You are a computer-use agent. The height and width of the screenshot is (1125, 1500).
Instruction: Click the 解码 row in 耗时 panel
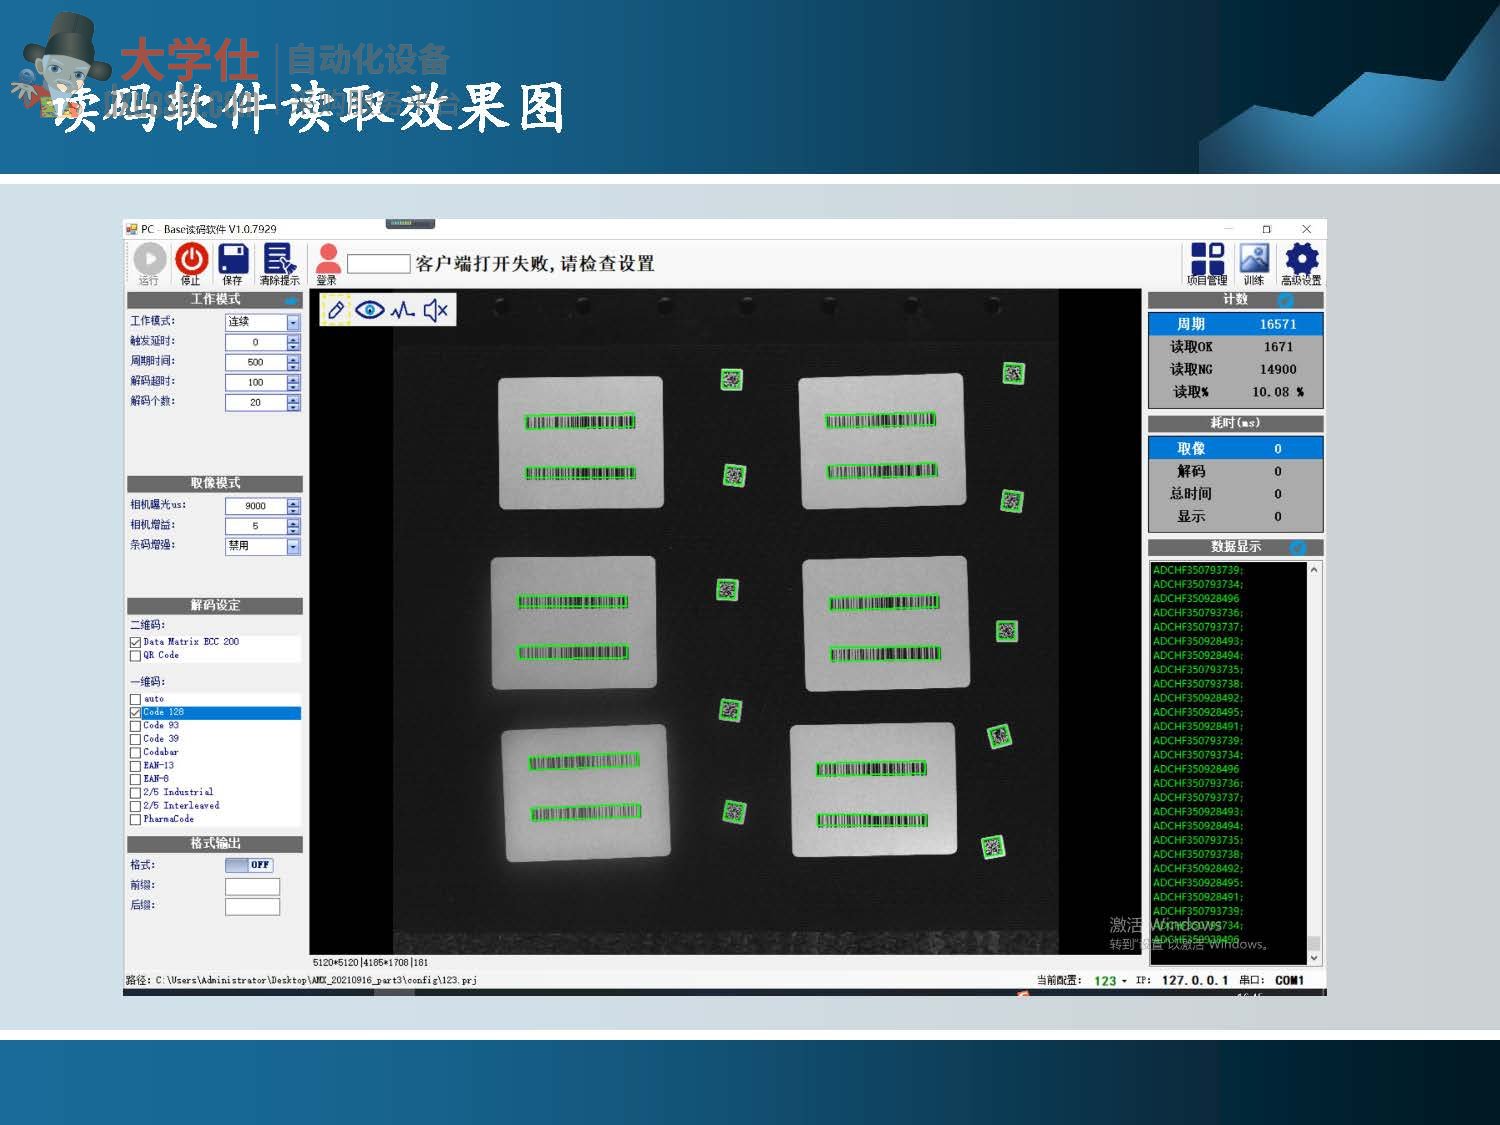pyautogui.click(x=1236, y=471)
